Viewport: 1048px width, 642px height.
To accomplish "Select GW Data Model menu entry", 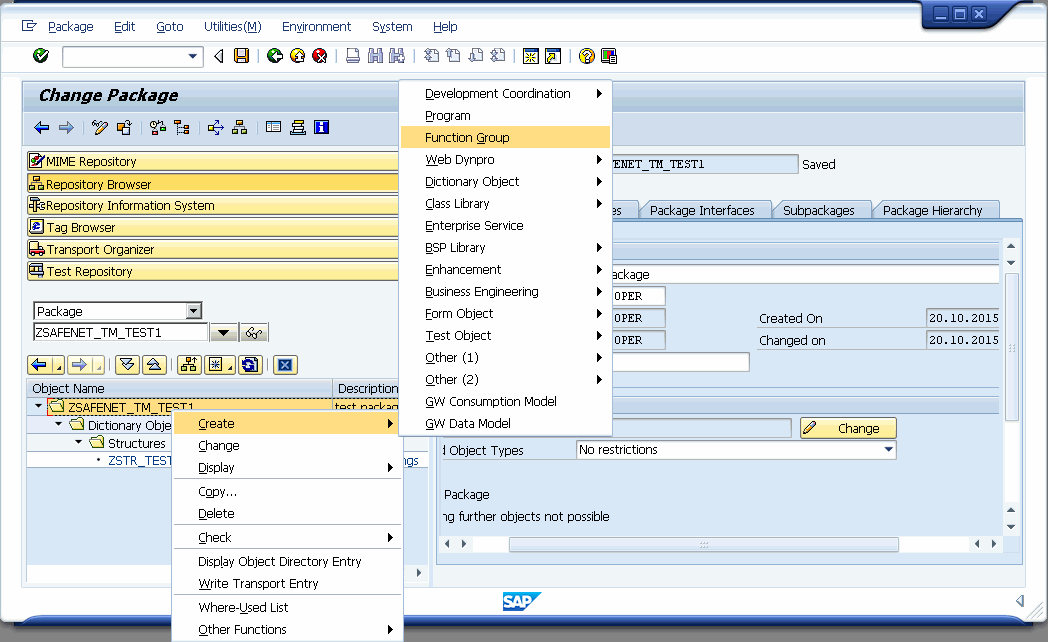I will click(x=506, y=424).
